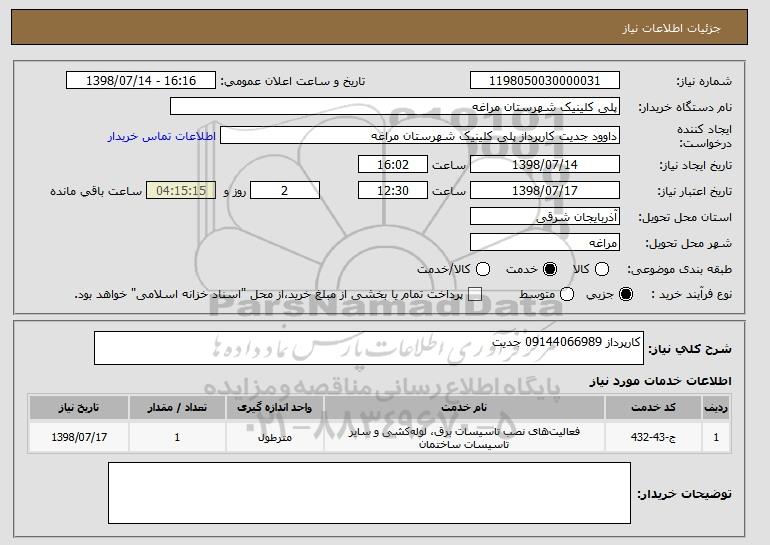The image size is (770, 545).
Task: Select the کالا radio button
Action: click(602, 269)
